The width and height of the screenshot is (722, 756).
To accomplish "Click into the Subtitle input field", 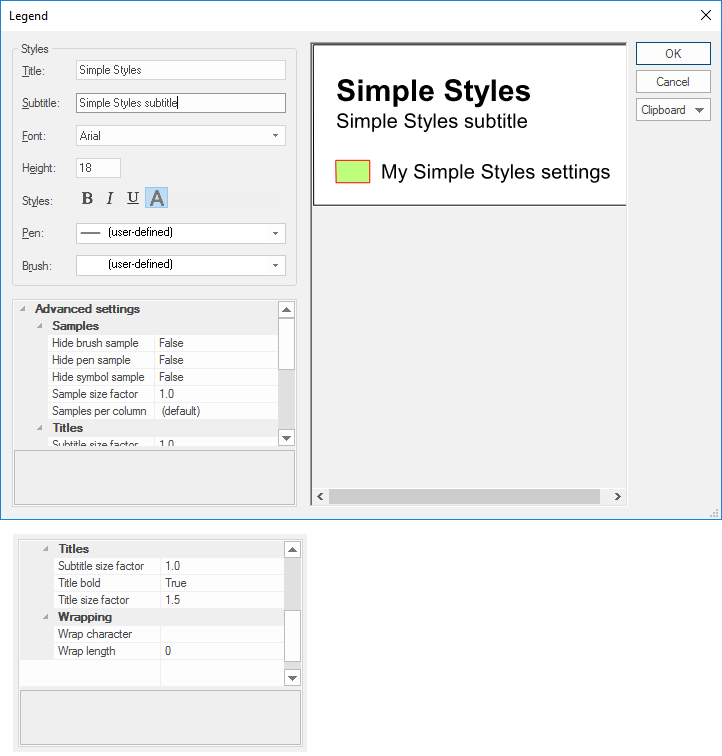I will coord(181,103).
